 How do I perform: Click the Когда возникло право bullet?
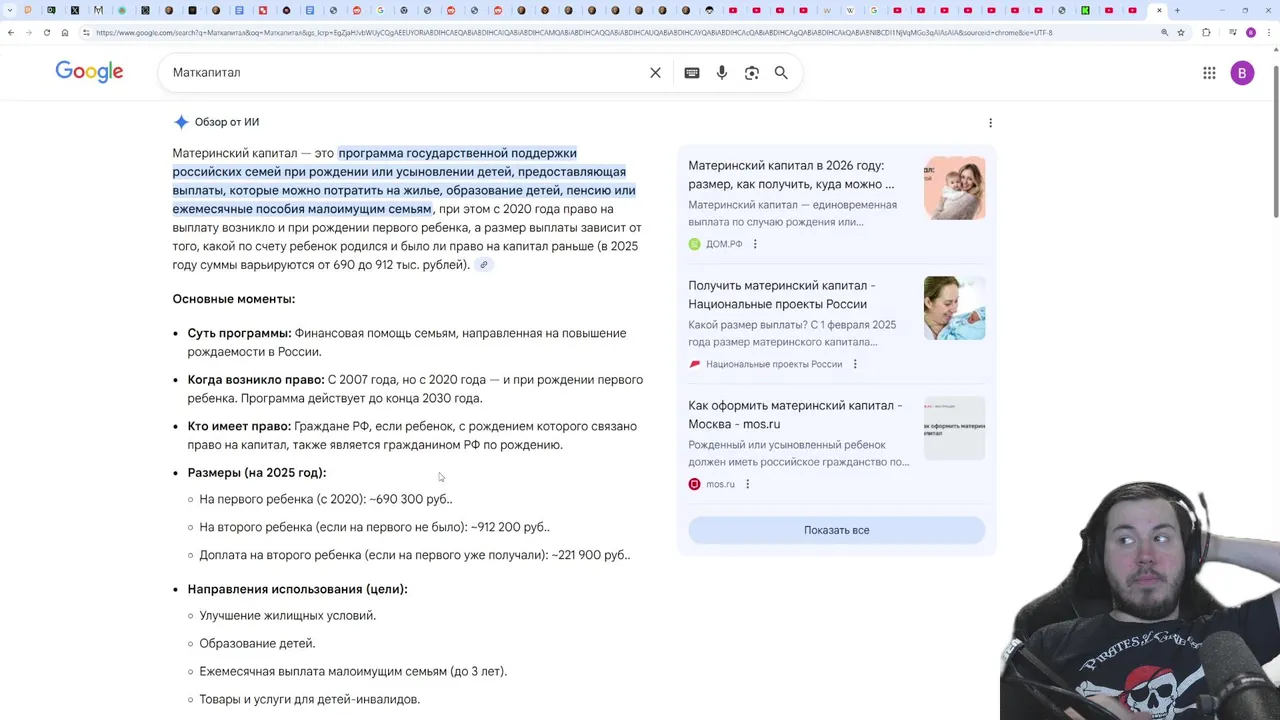(415, 389)
